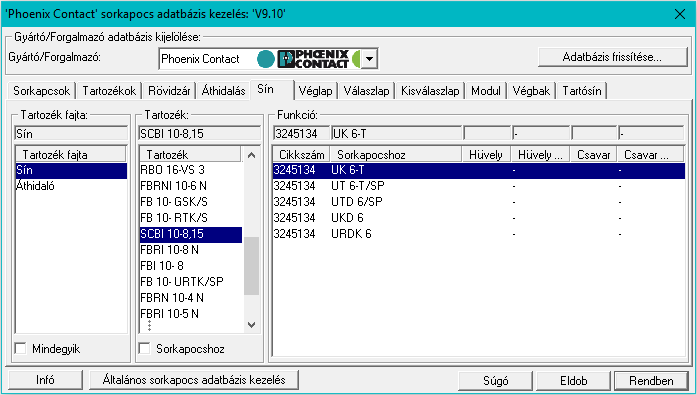Click the Hüvely column header

coord(486,155)
